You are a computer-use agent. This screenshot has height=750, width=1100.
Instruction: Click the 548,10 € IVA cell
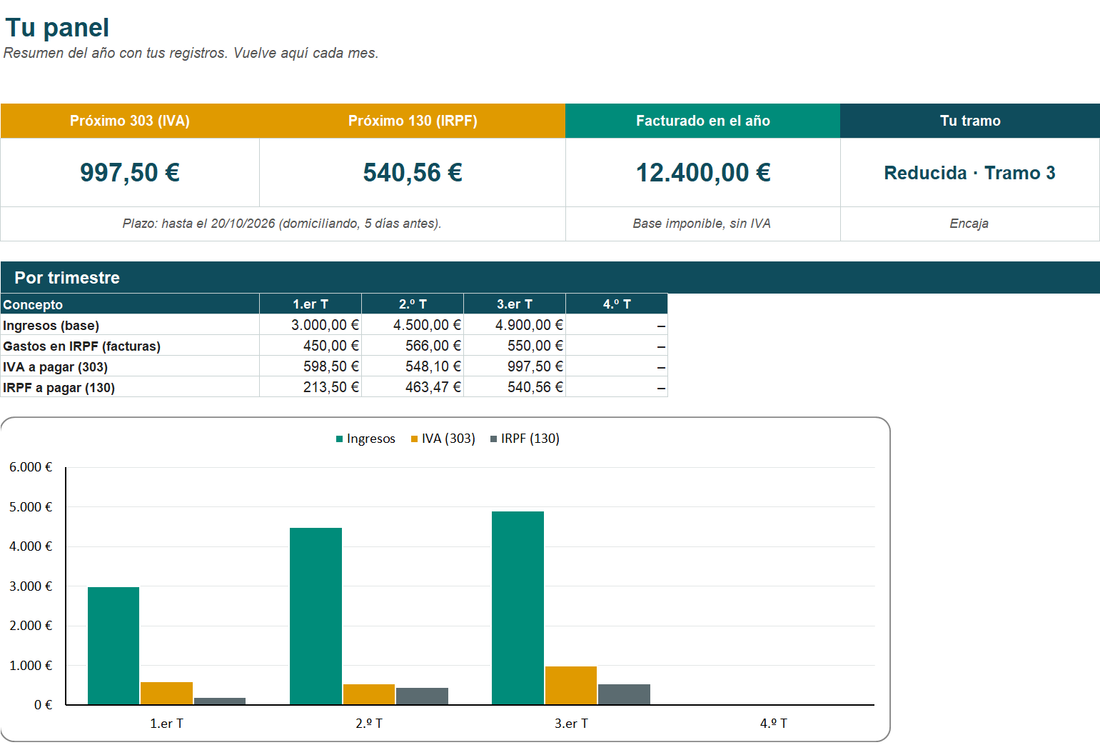tap(412, 366)
